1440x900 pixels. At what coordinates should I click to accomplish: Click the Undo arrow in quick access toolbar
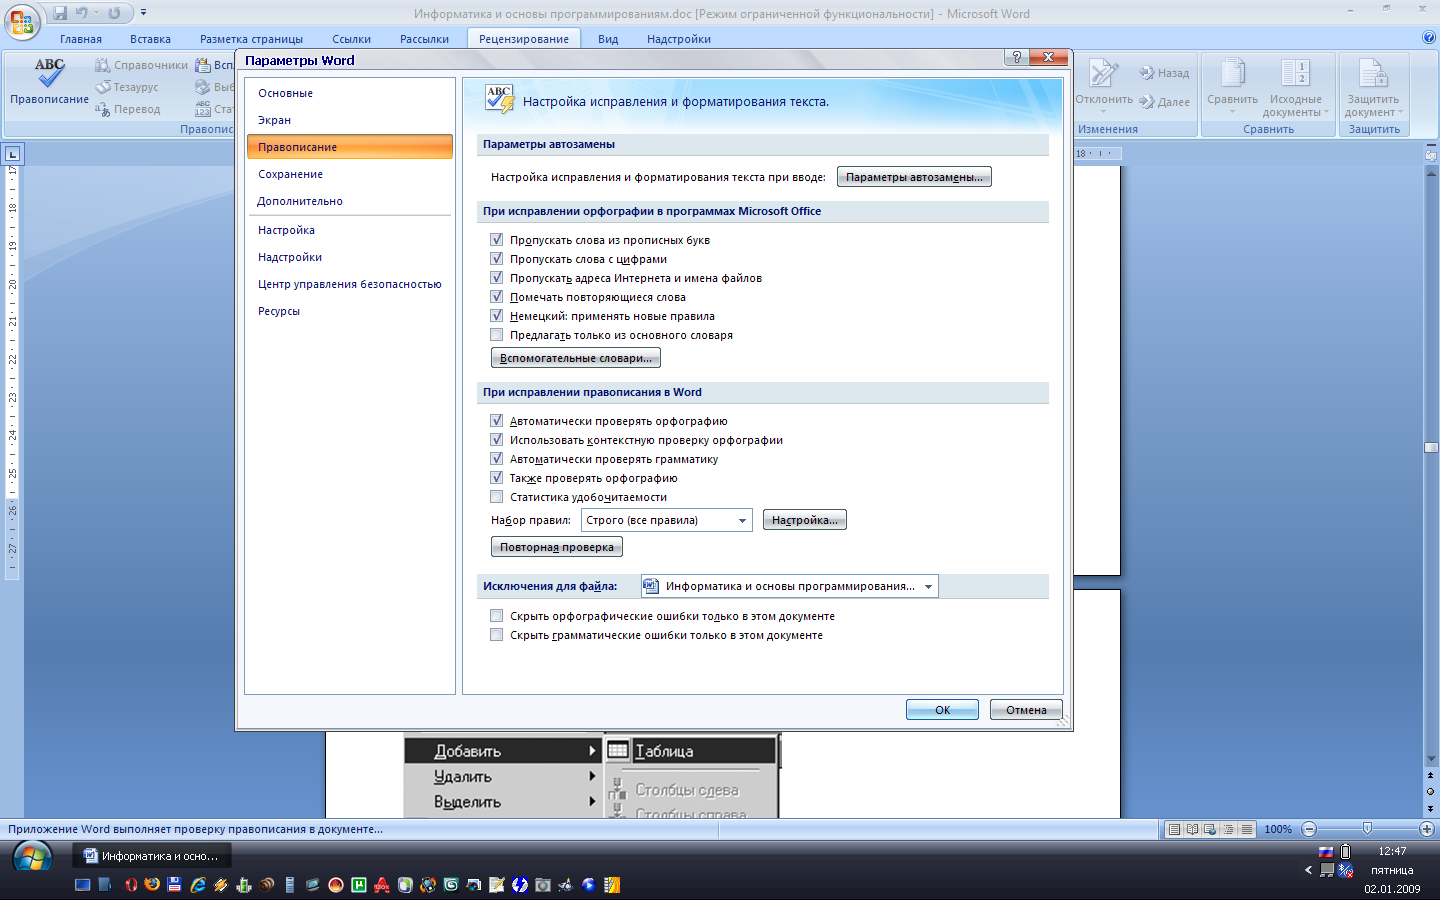click(82, 13)
